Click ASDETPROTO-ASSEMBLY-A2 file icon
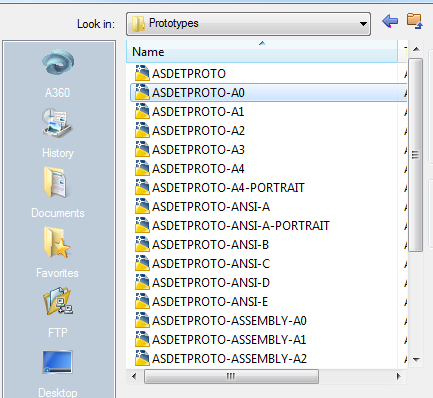 click(x=142, y=358)
